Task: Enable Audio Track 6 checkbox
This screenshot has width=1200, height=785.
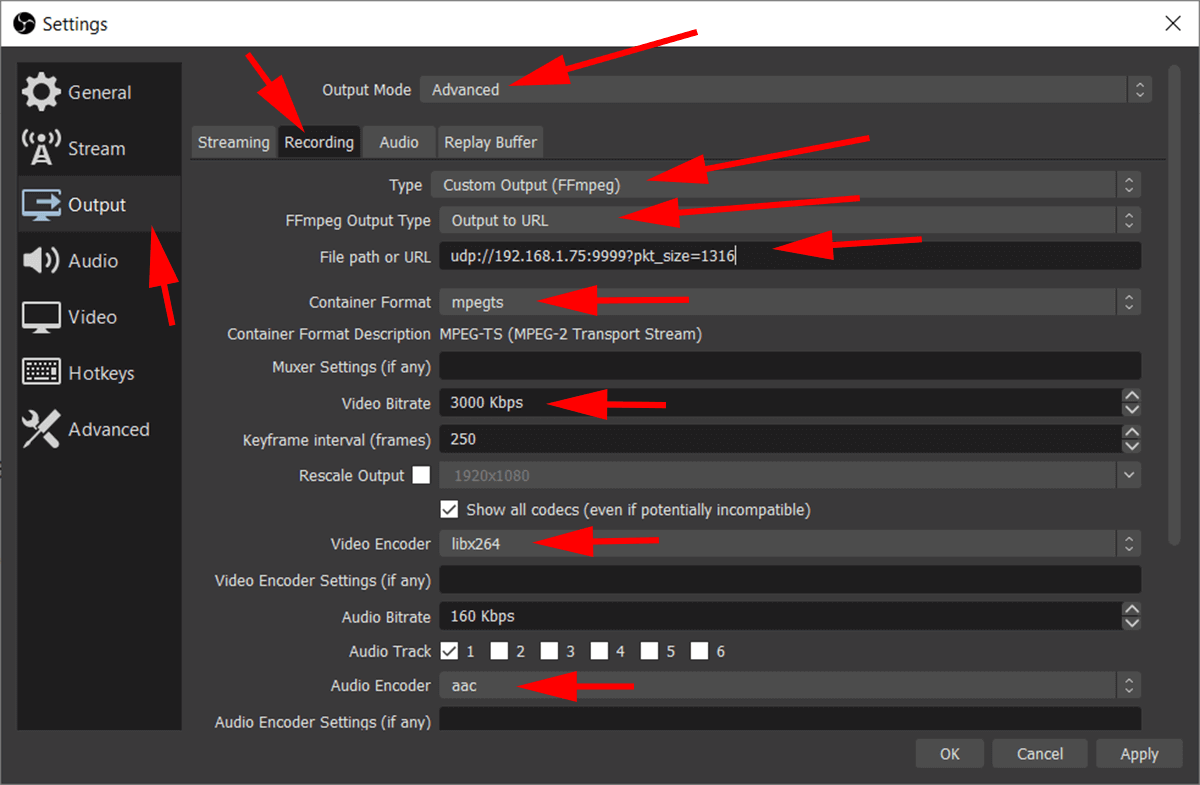Action: (699, 651)
